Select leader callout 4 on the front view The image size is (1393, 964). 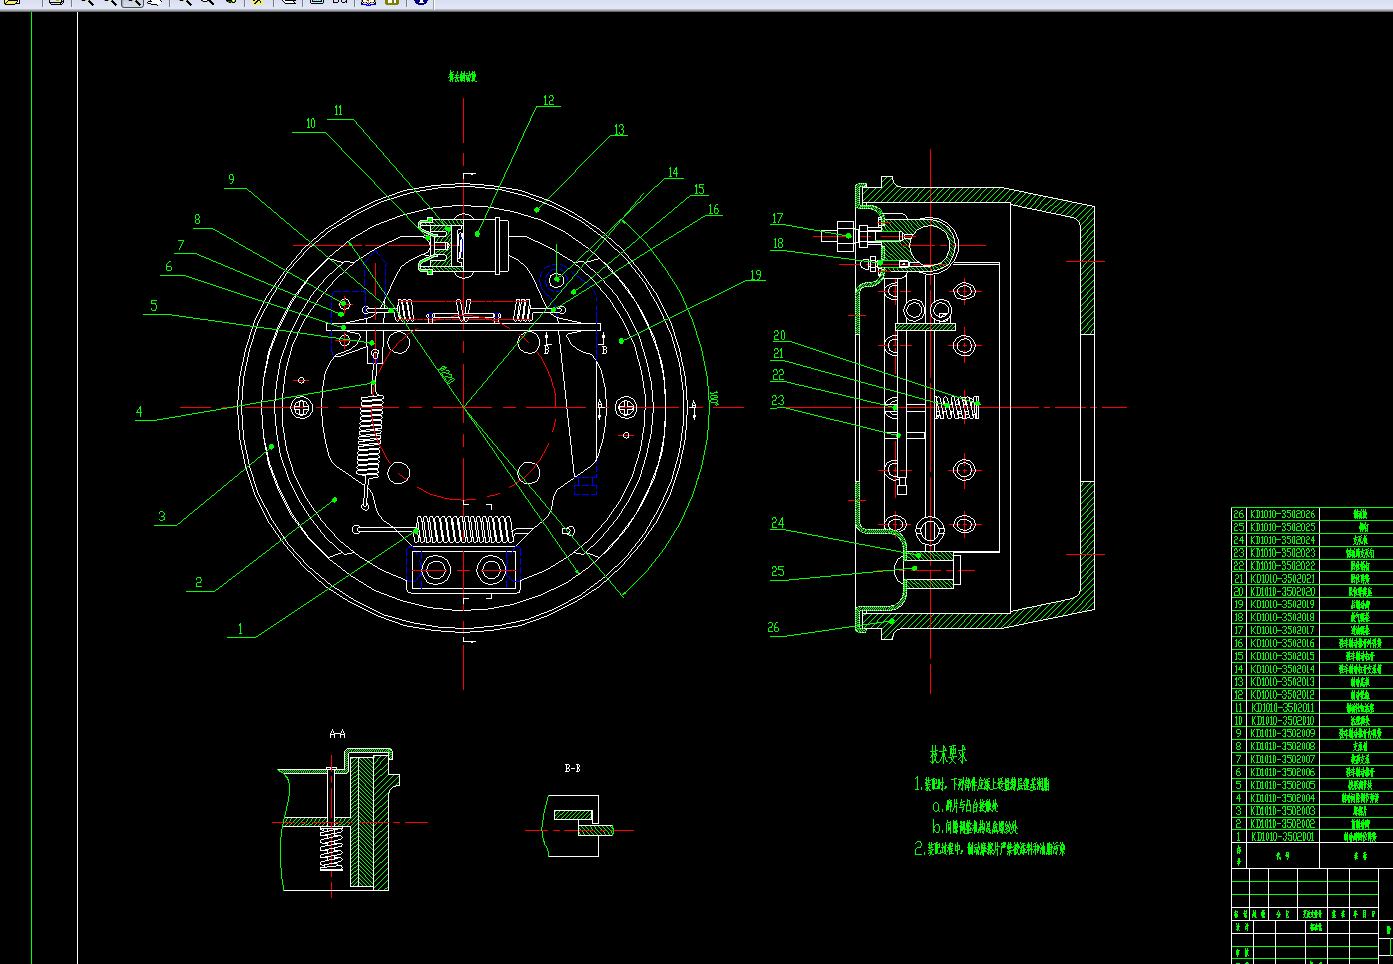coord(139,412)
